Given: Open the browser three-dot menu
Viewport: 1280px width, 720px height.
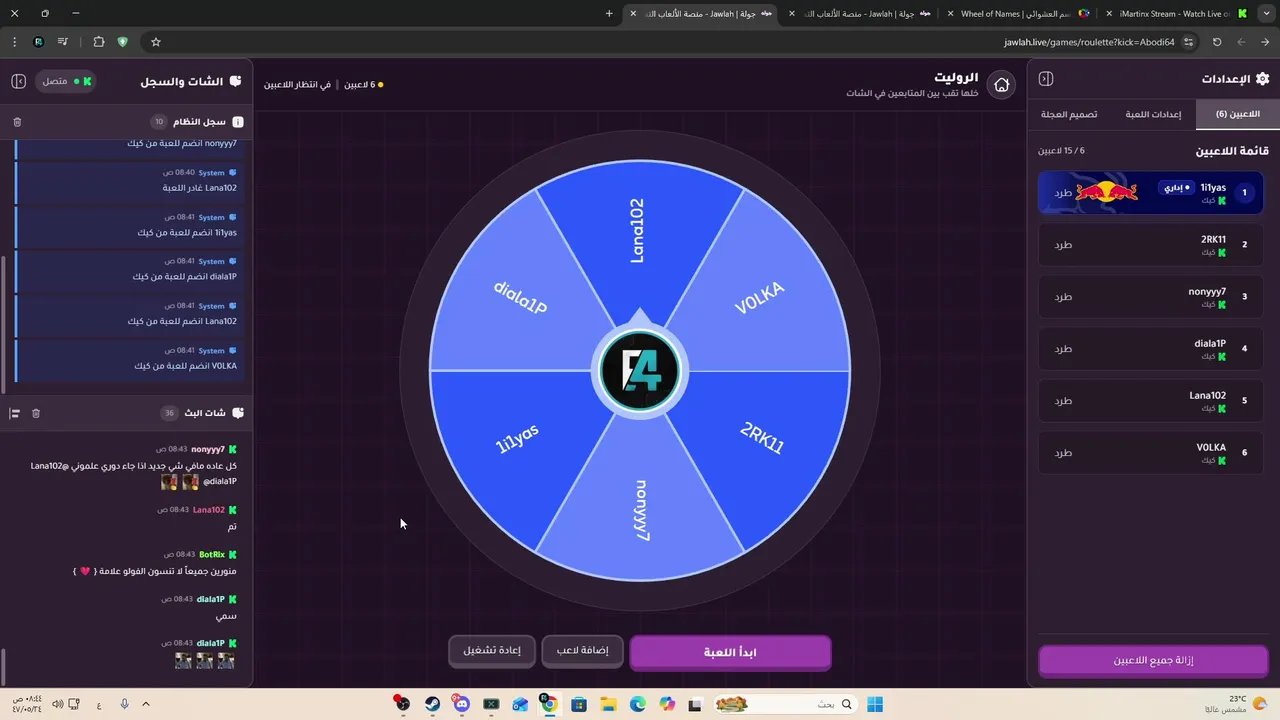Looking at the screenshot, I should [x=14, y=42].
